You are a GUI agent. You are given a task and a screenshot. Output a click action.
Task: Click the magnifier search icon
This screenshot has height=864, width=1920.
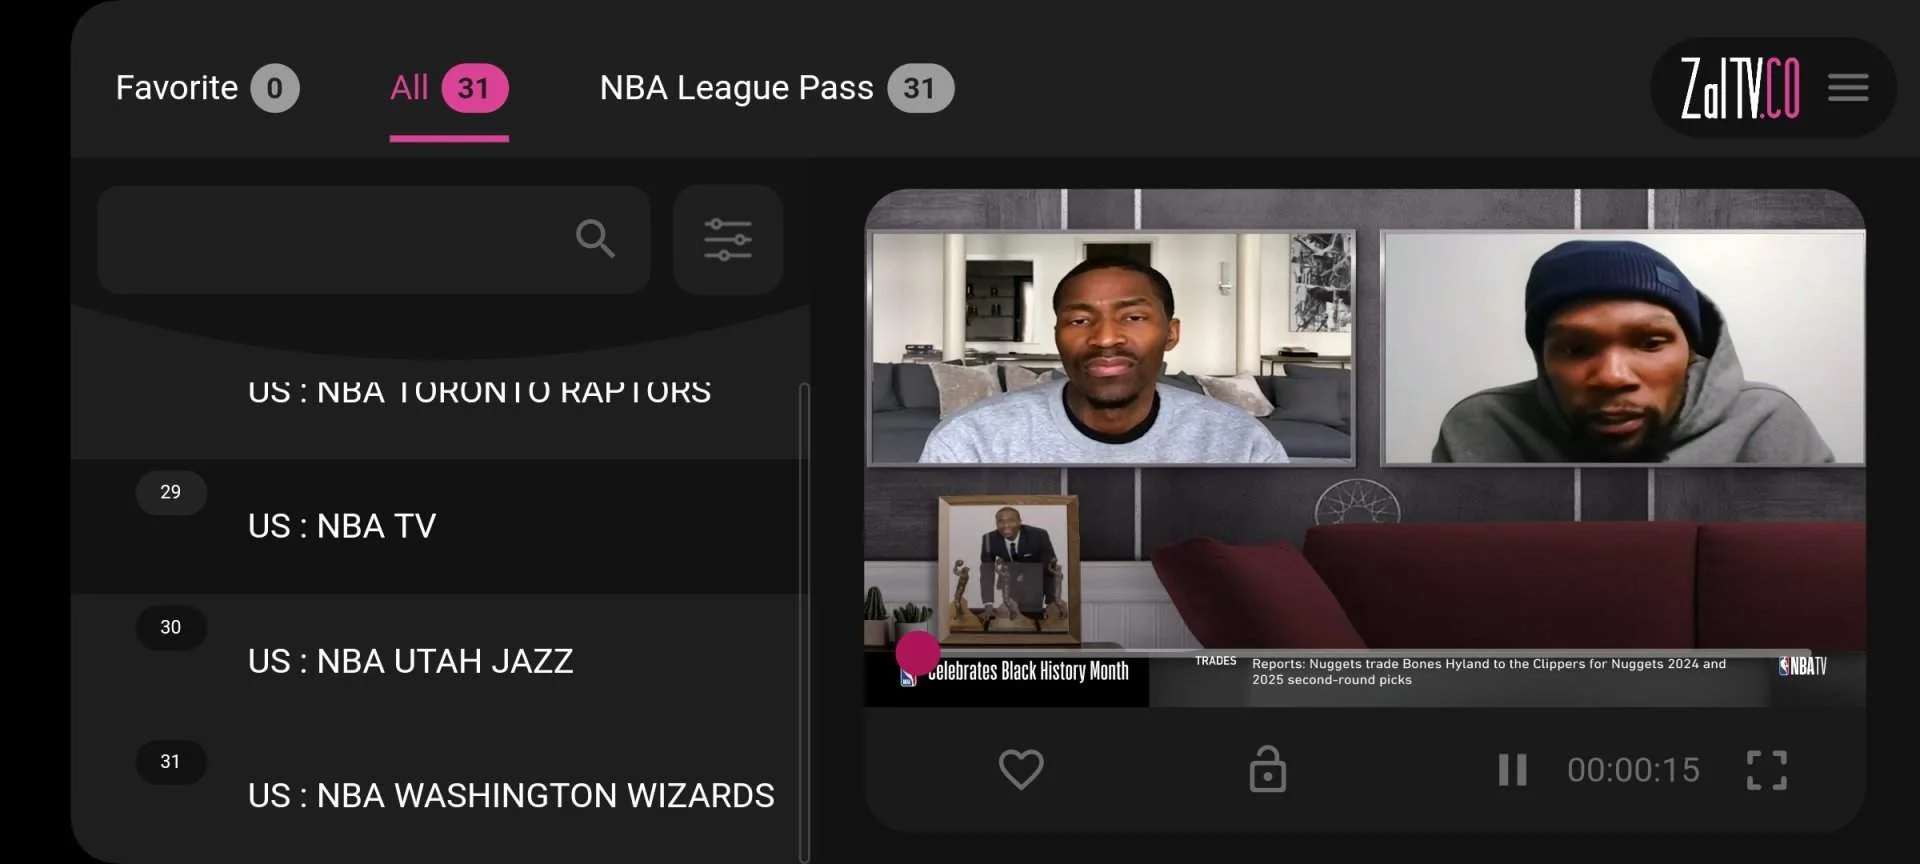(x=595, y=239)
